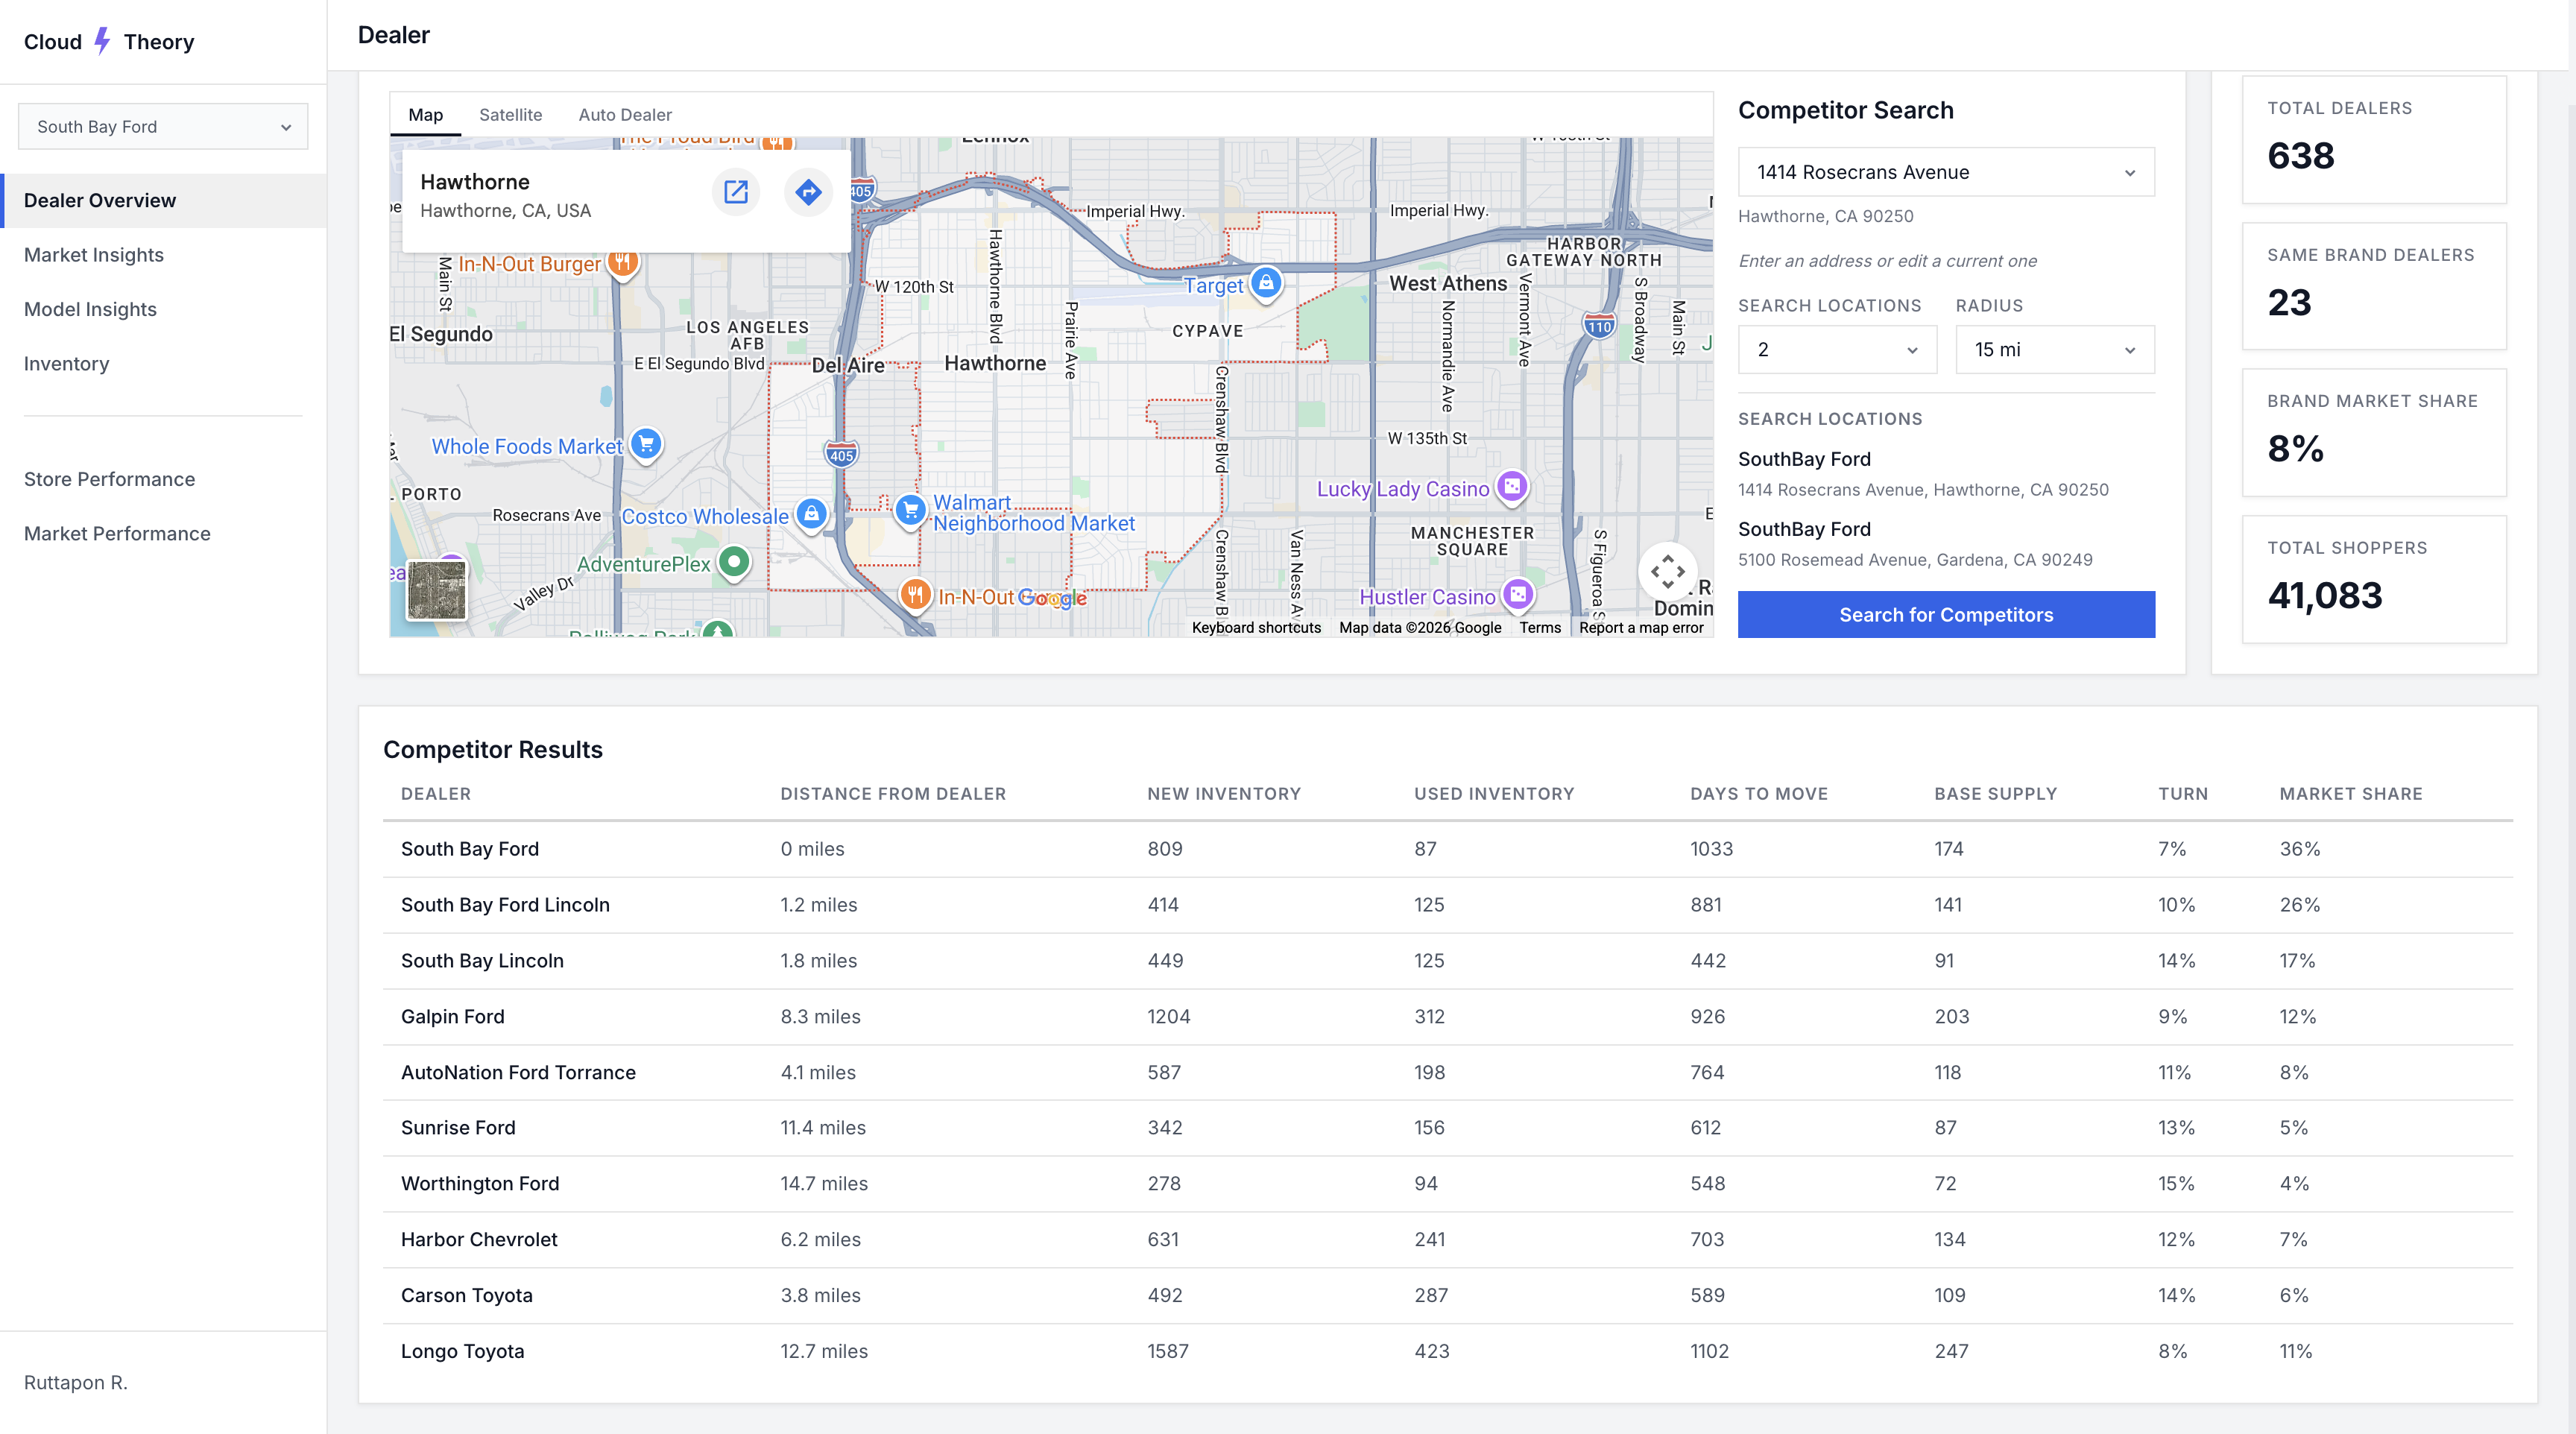Click the 1414 Rosecrans Avenue Hawthorne search location
The width and height of the screenshot is (2576, 1434).
pyautogui.click(x=1922, y=474)
